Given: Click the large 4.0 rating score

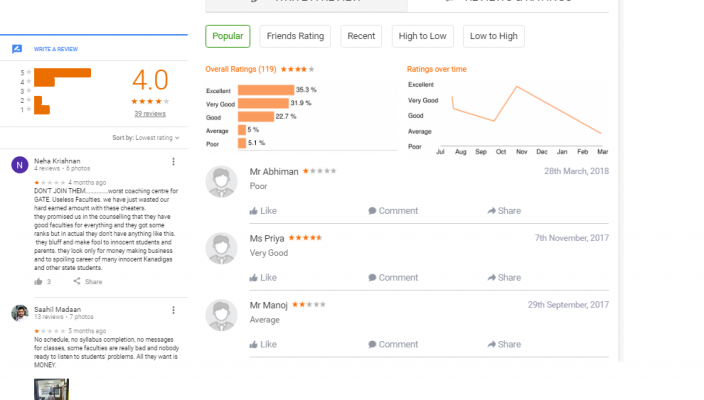Looking at the screenshot, I should click(x=150, y=80).
